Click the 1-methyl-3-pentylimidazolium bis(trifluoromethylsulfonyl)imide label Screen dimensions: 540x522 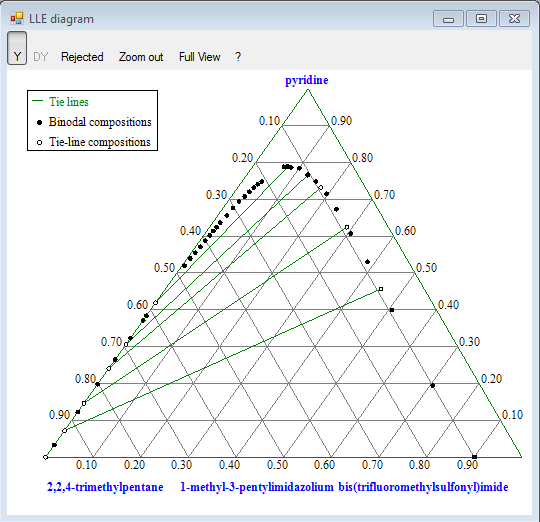click(344, 487)
